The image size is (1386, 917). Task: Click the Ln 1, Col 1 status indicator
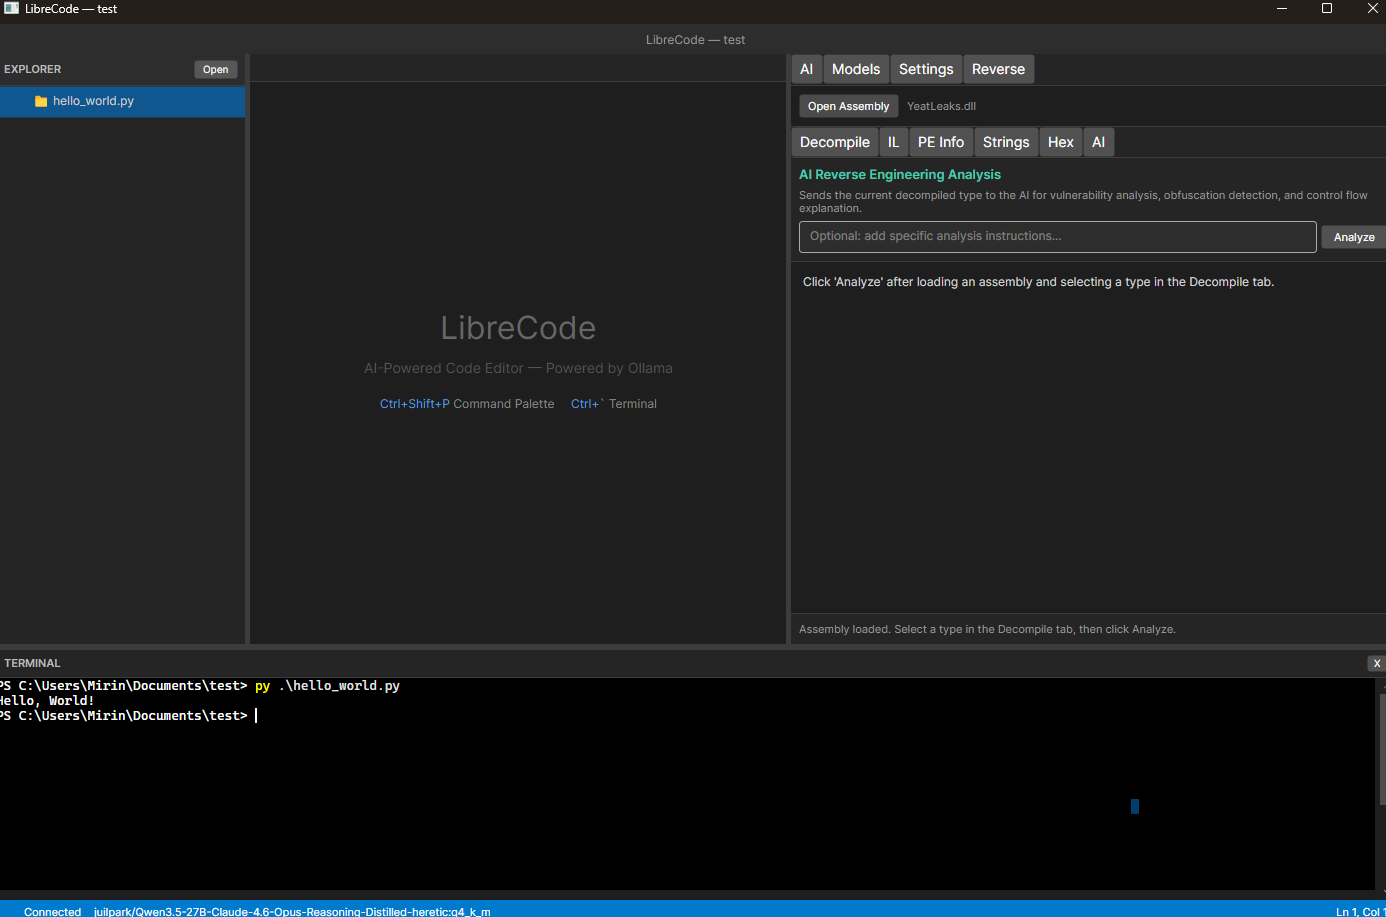pos(1360,911)
